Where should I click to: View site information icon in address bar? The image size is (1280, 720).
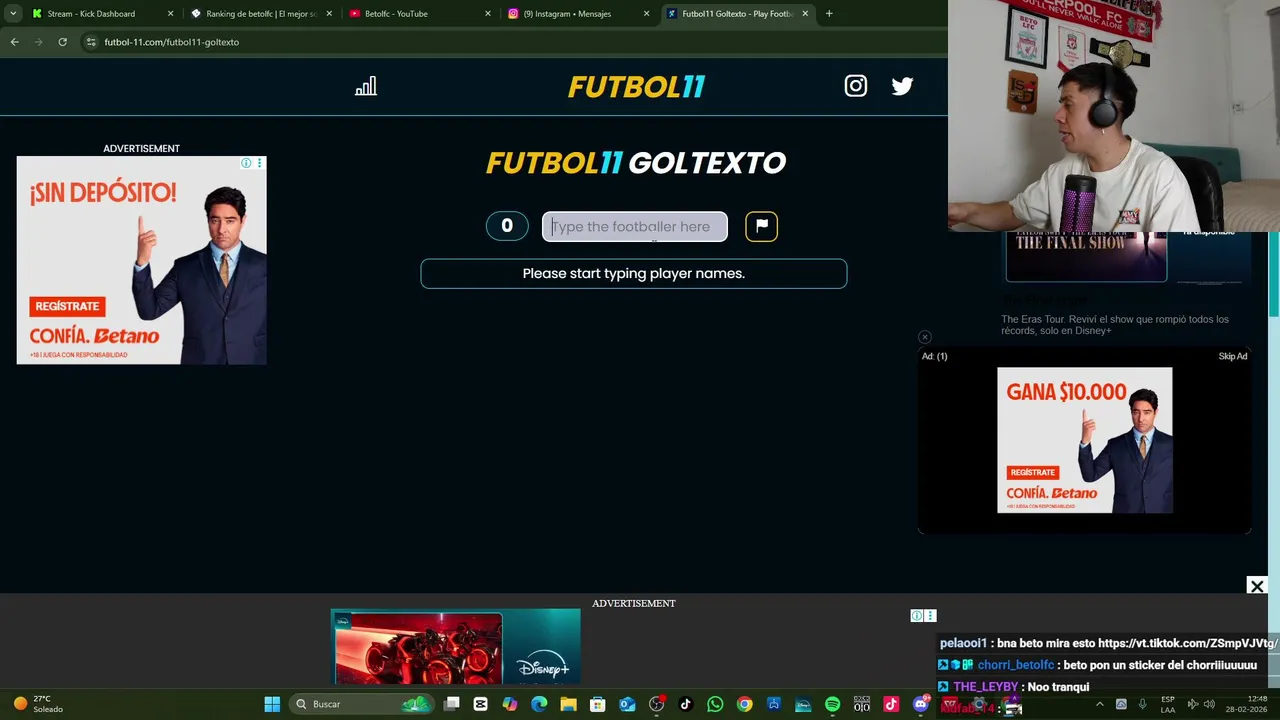91,42
